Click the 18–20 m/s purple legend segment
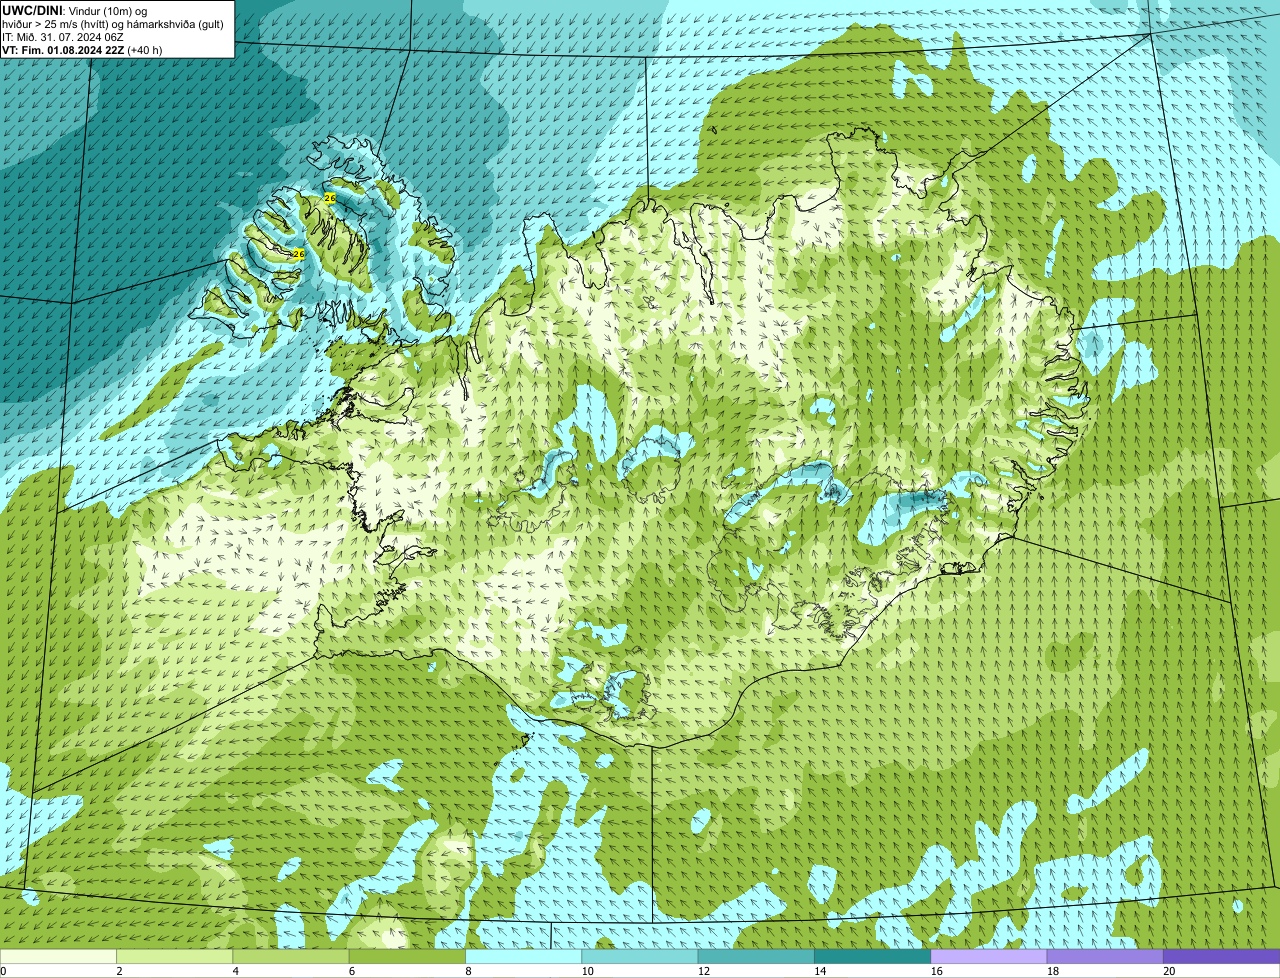The height and width of the screenshot is (978, 1280). (1105, 956)
